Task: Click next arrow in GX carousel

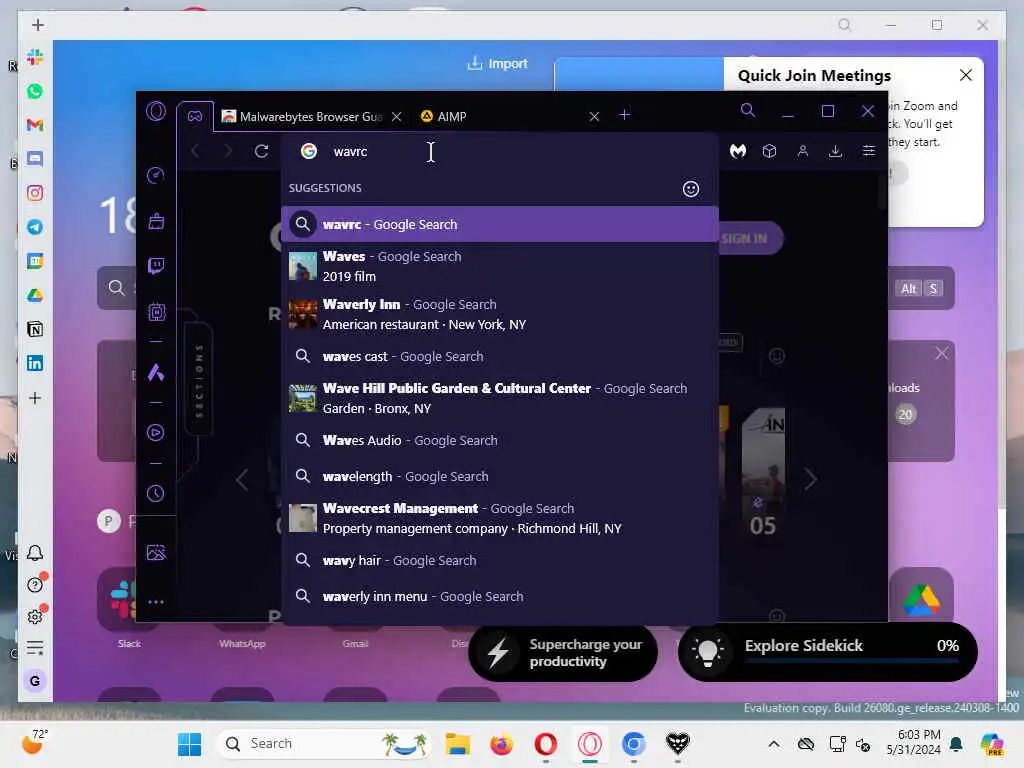Action: (x=810, y=479)
